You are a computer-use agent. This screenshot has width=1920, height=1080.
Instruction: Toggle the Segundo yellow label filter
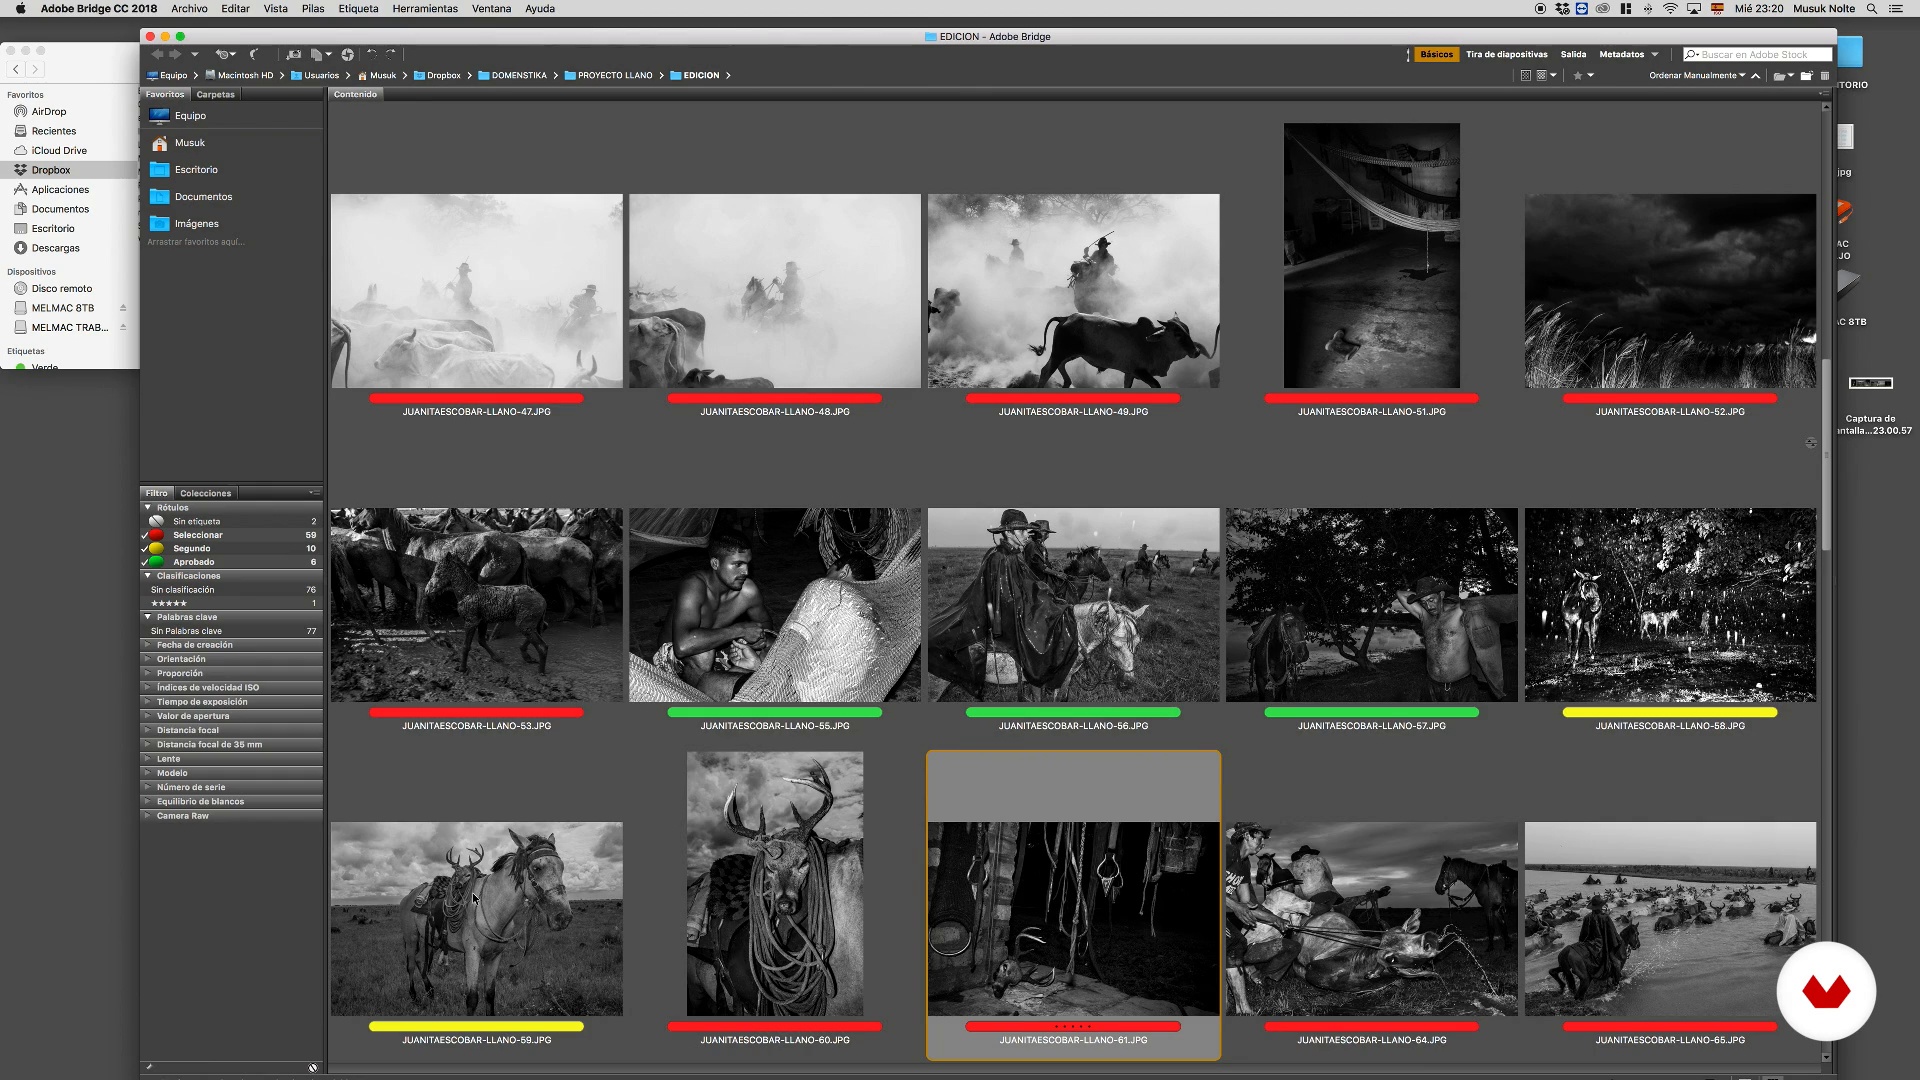click(x=191, y=548)
